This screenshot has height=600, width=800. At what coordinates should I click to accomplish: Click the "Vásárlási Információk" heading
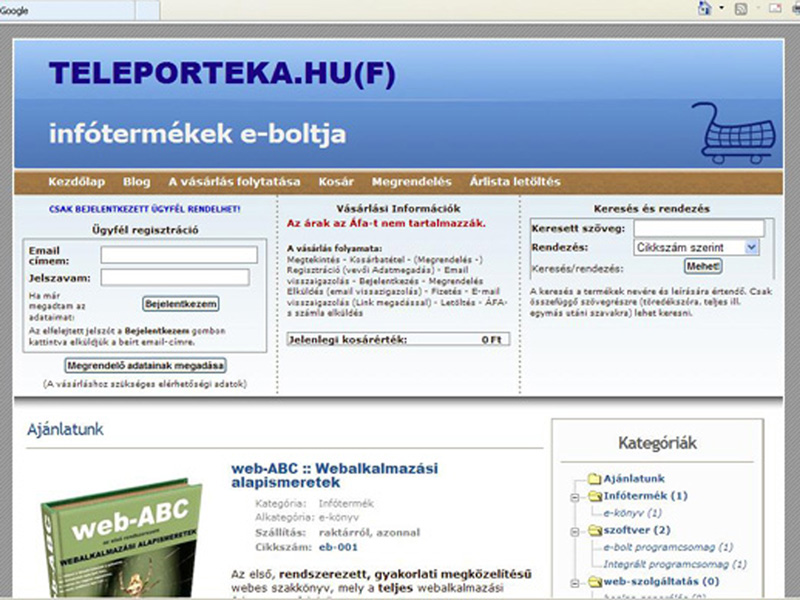[398, 209]
